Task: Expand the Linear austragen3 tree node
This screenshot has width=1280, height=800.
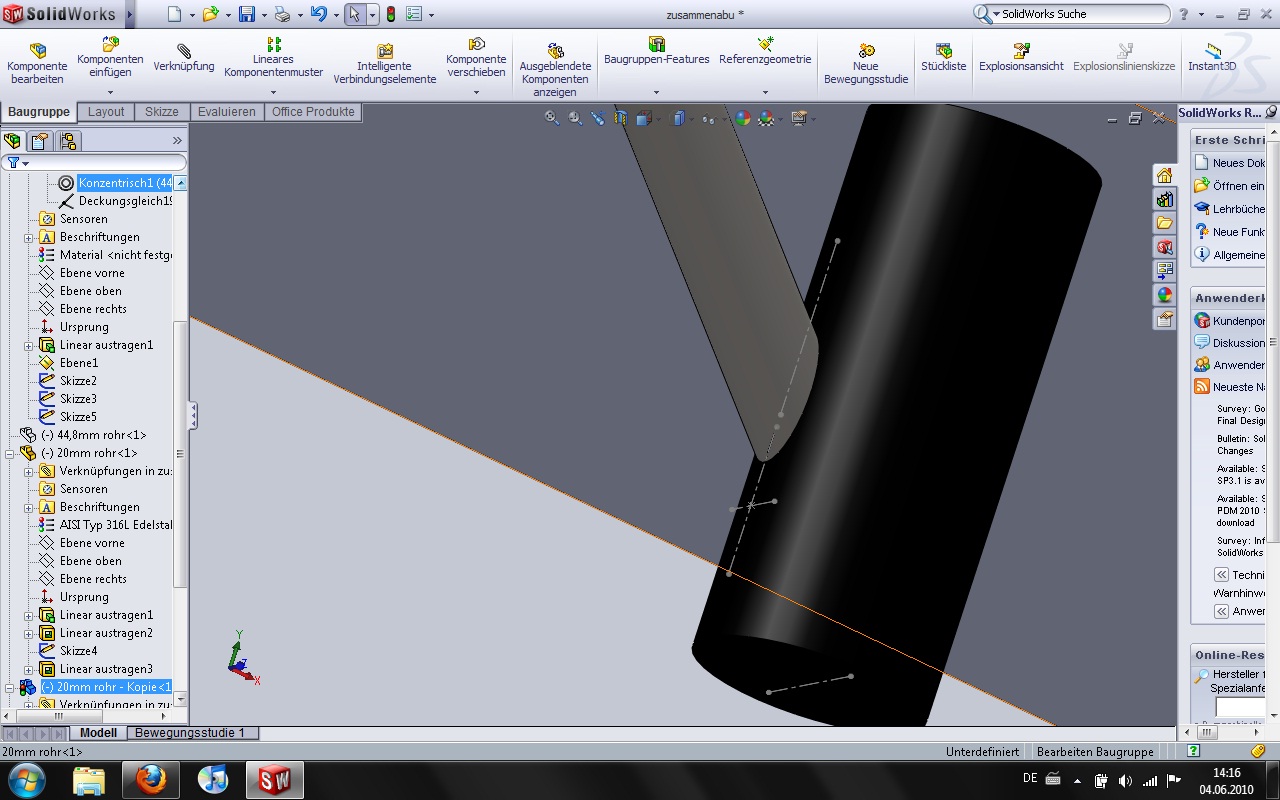Action: click(x=29, y=669)
